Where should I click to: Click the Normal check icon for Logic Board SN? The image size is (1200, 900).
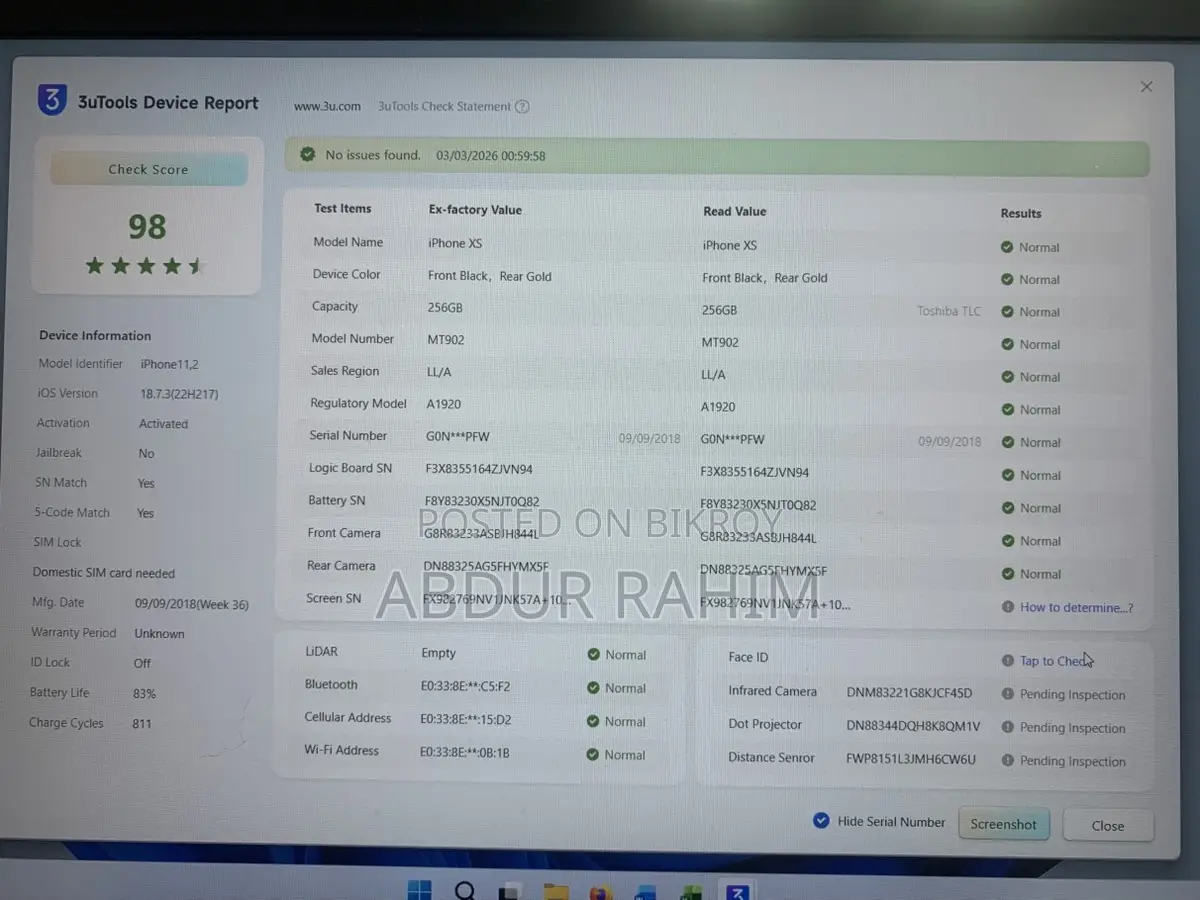[1007, 475]
